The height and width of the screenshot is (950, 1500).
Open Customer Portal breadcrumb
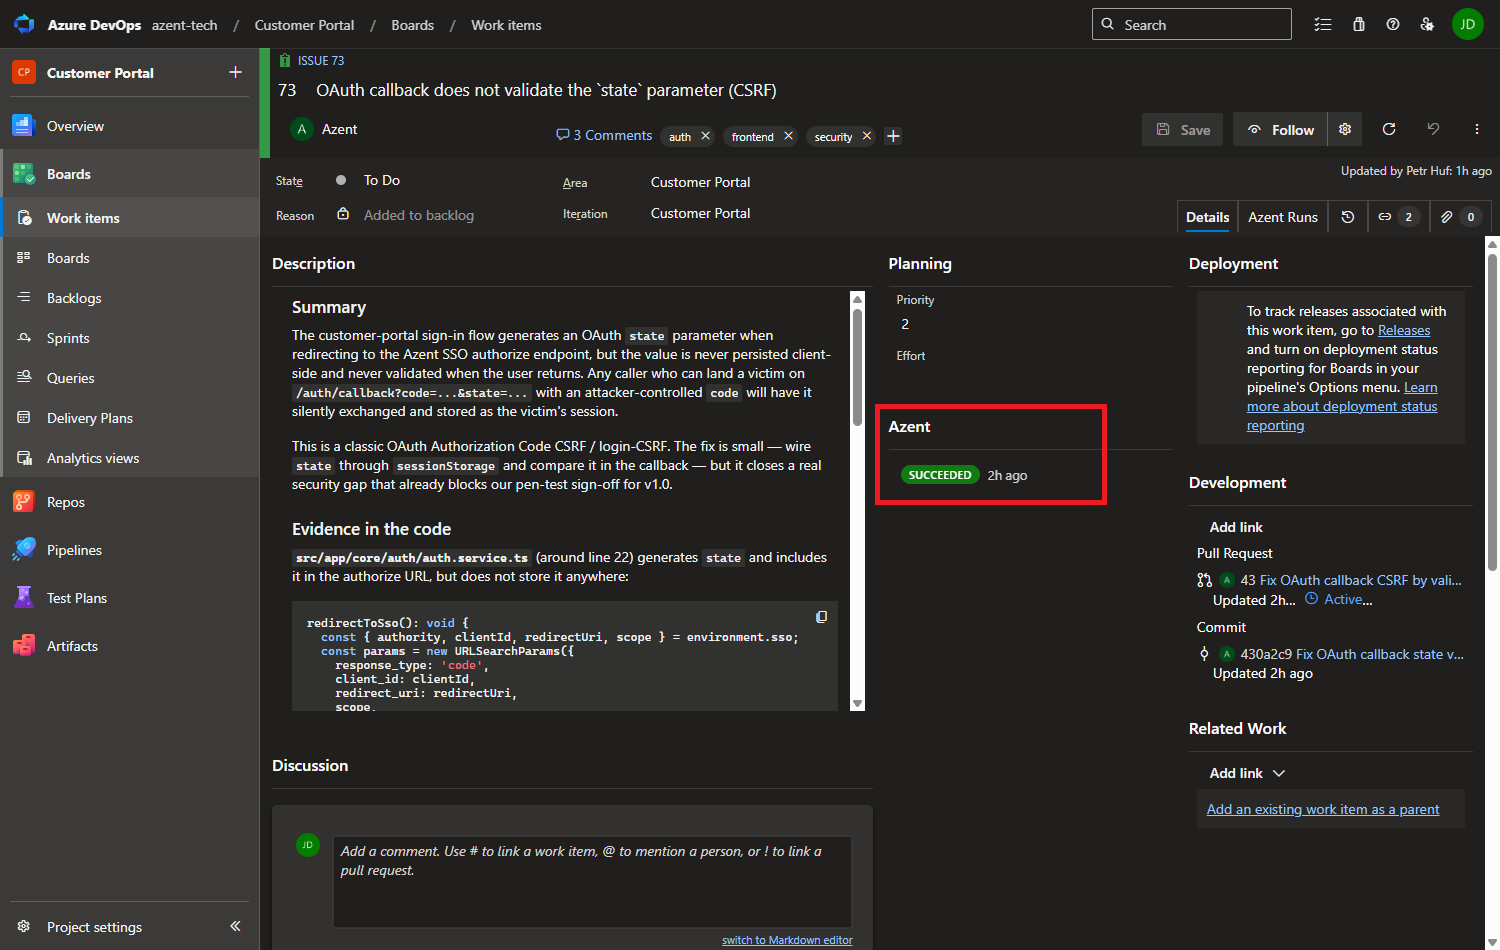point(304,25)
